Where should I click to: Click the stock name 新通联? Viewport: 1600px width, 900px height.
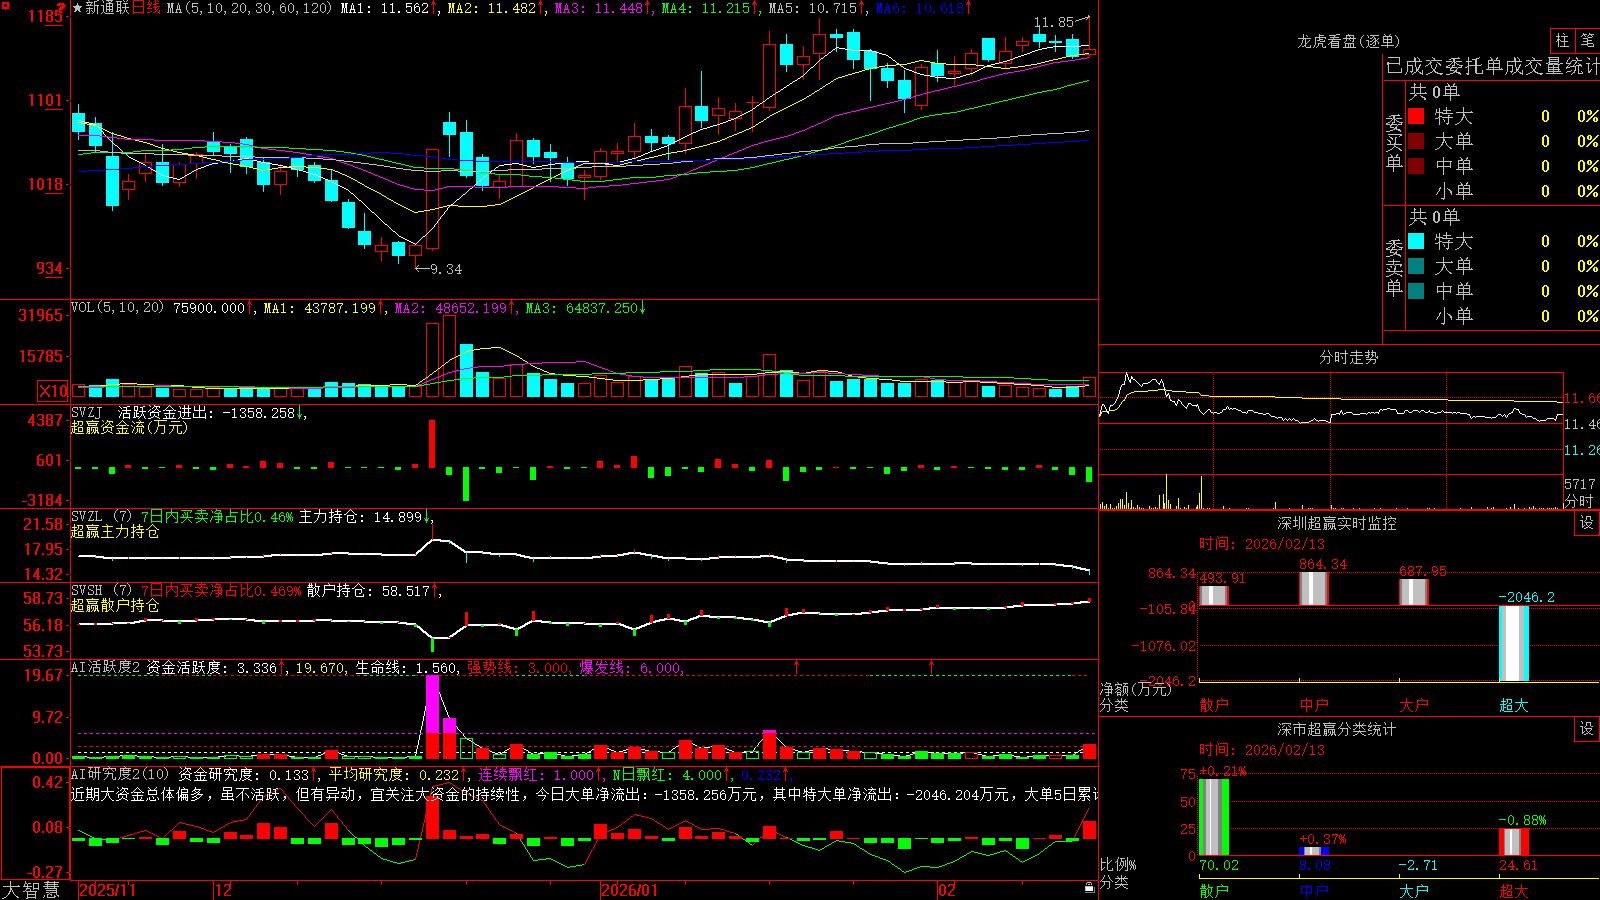pyautogui.click(x=107, y=8)
